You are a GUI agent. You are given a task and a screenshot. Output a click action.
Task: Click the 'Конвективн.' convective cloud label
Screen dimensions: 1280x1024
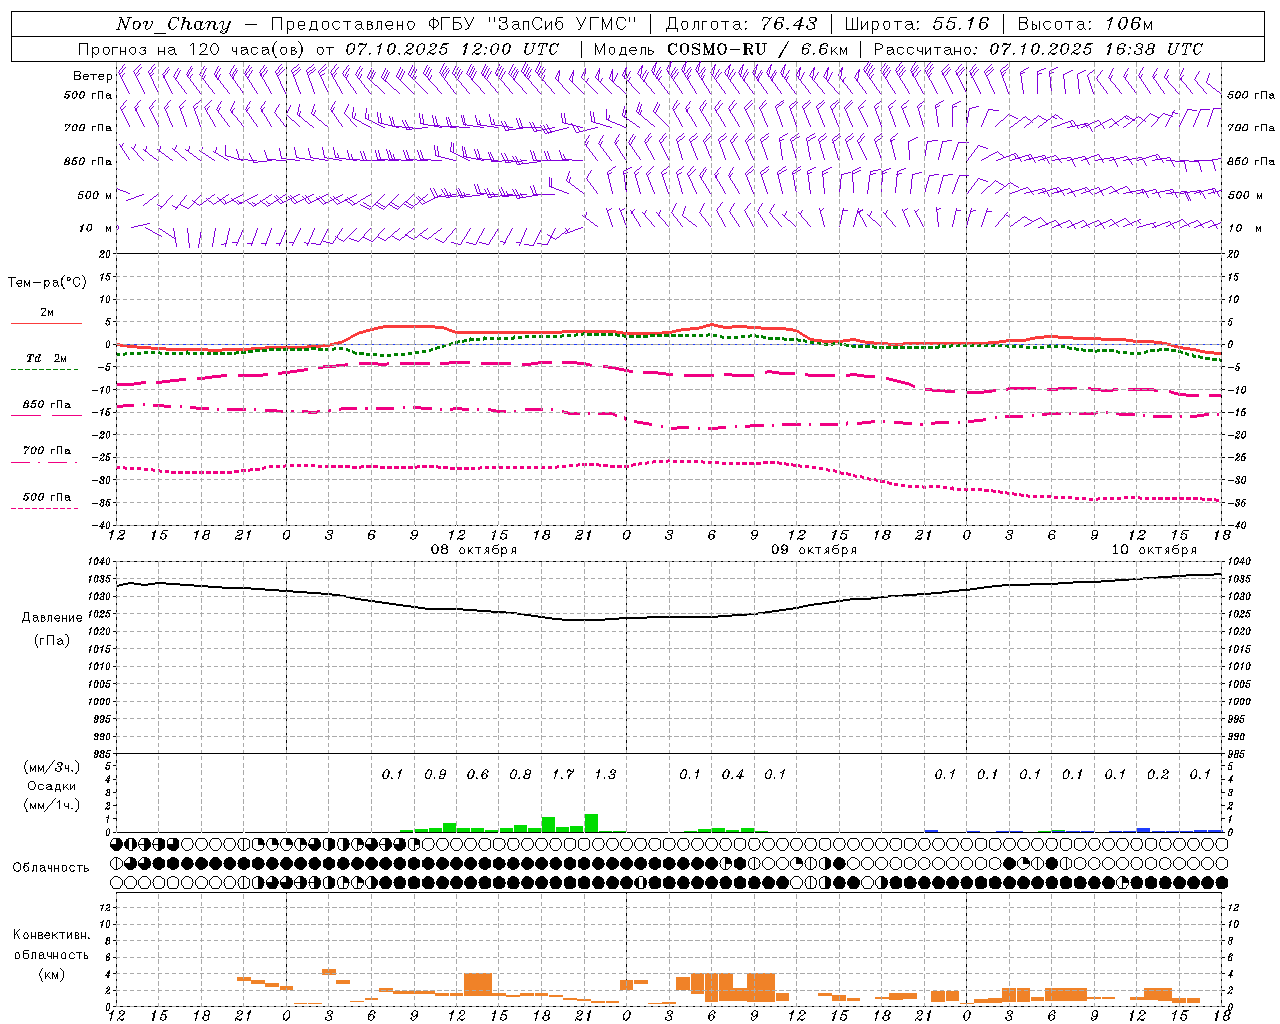coord(51,936)
